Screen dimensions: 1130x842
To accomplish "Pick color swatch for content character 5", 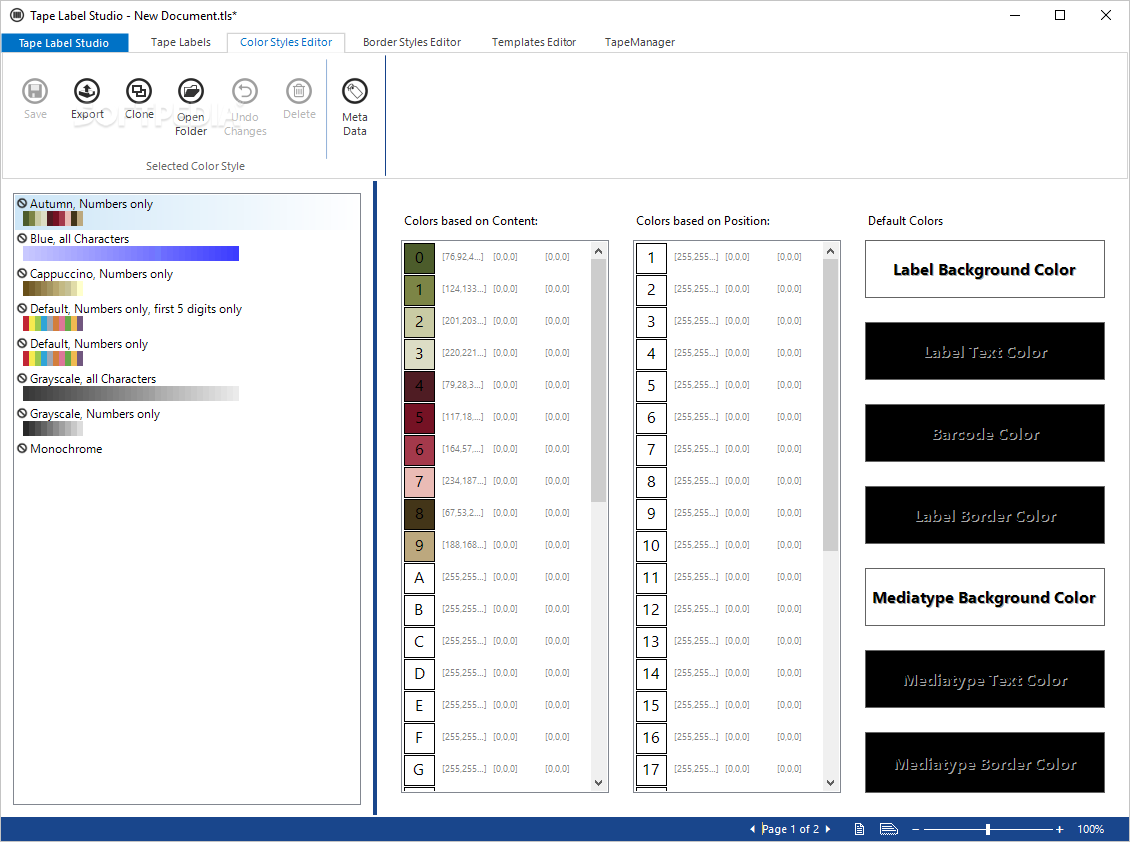I will tap(419, 417).
